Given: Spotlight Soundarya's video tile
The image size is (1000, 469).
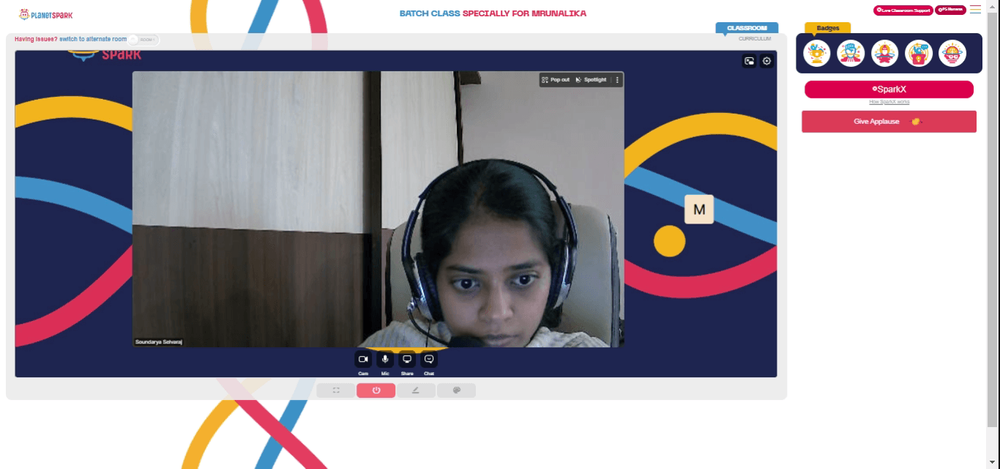Looking at the screenshot, I should click(x=591, y=80).
